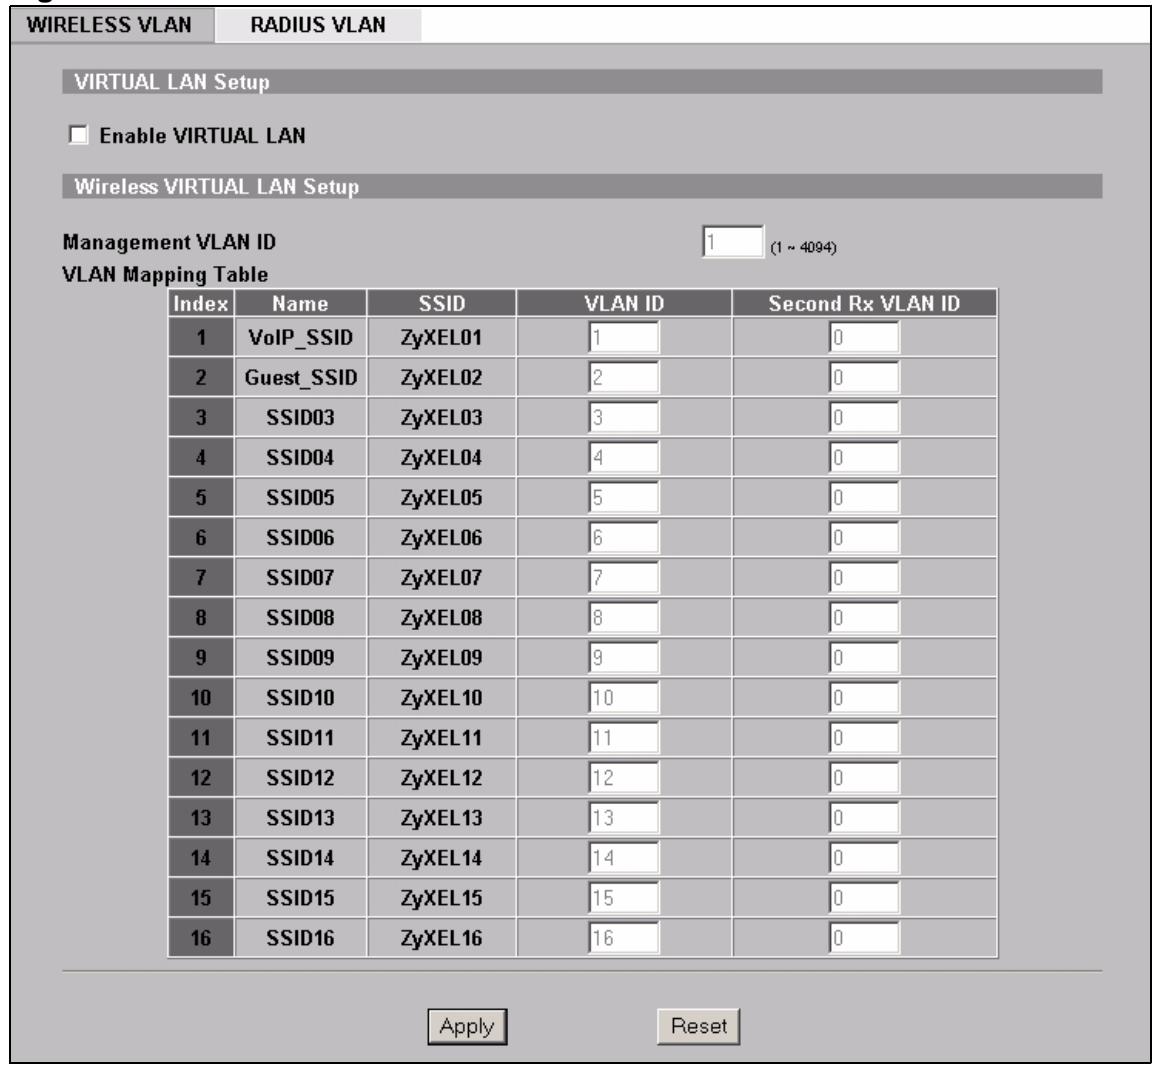Select the ZyXEL01 SSID cell

(442, 338)
